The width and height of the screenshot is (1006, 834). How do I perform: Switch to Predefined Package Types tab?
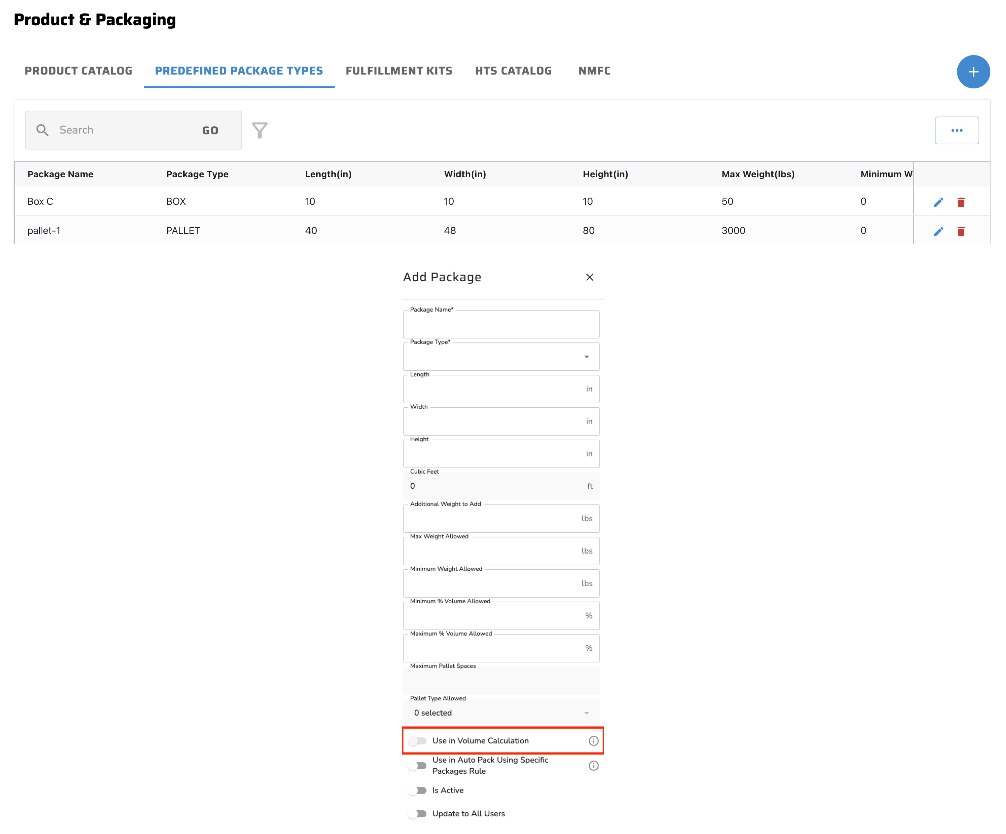(x=239, y=71)
